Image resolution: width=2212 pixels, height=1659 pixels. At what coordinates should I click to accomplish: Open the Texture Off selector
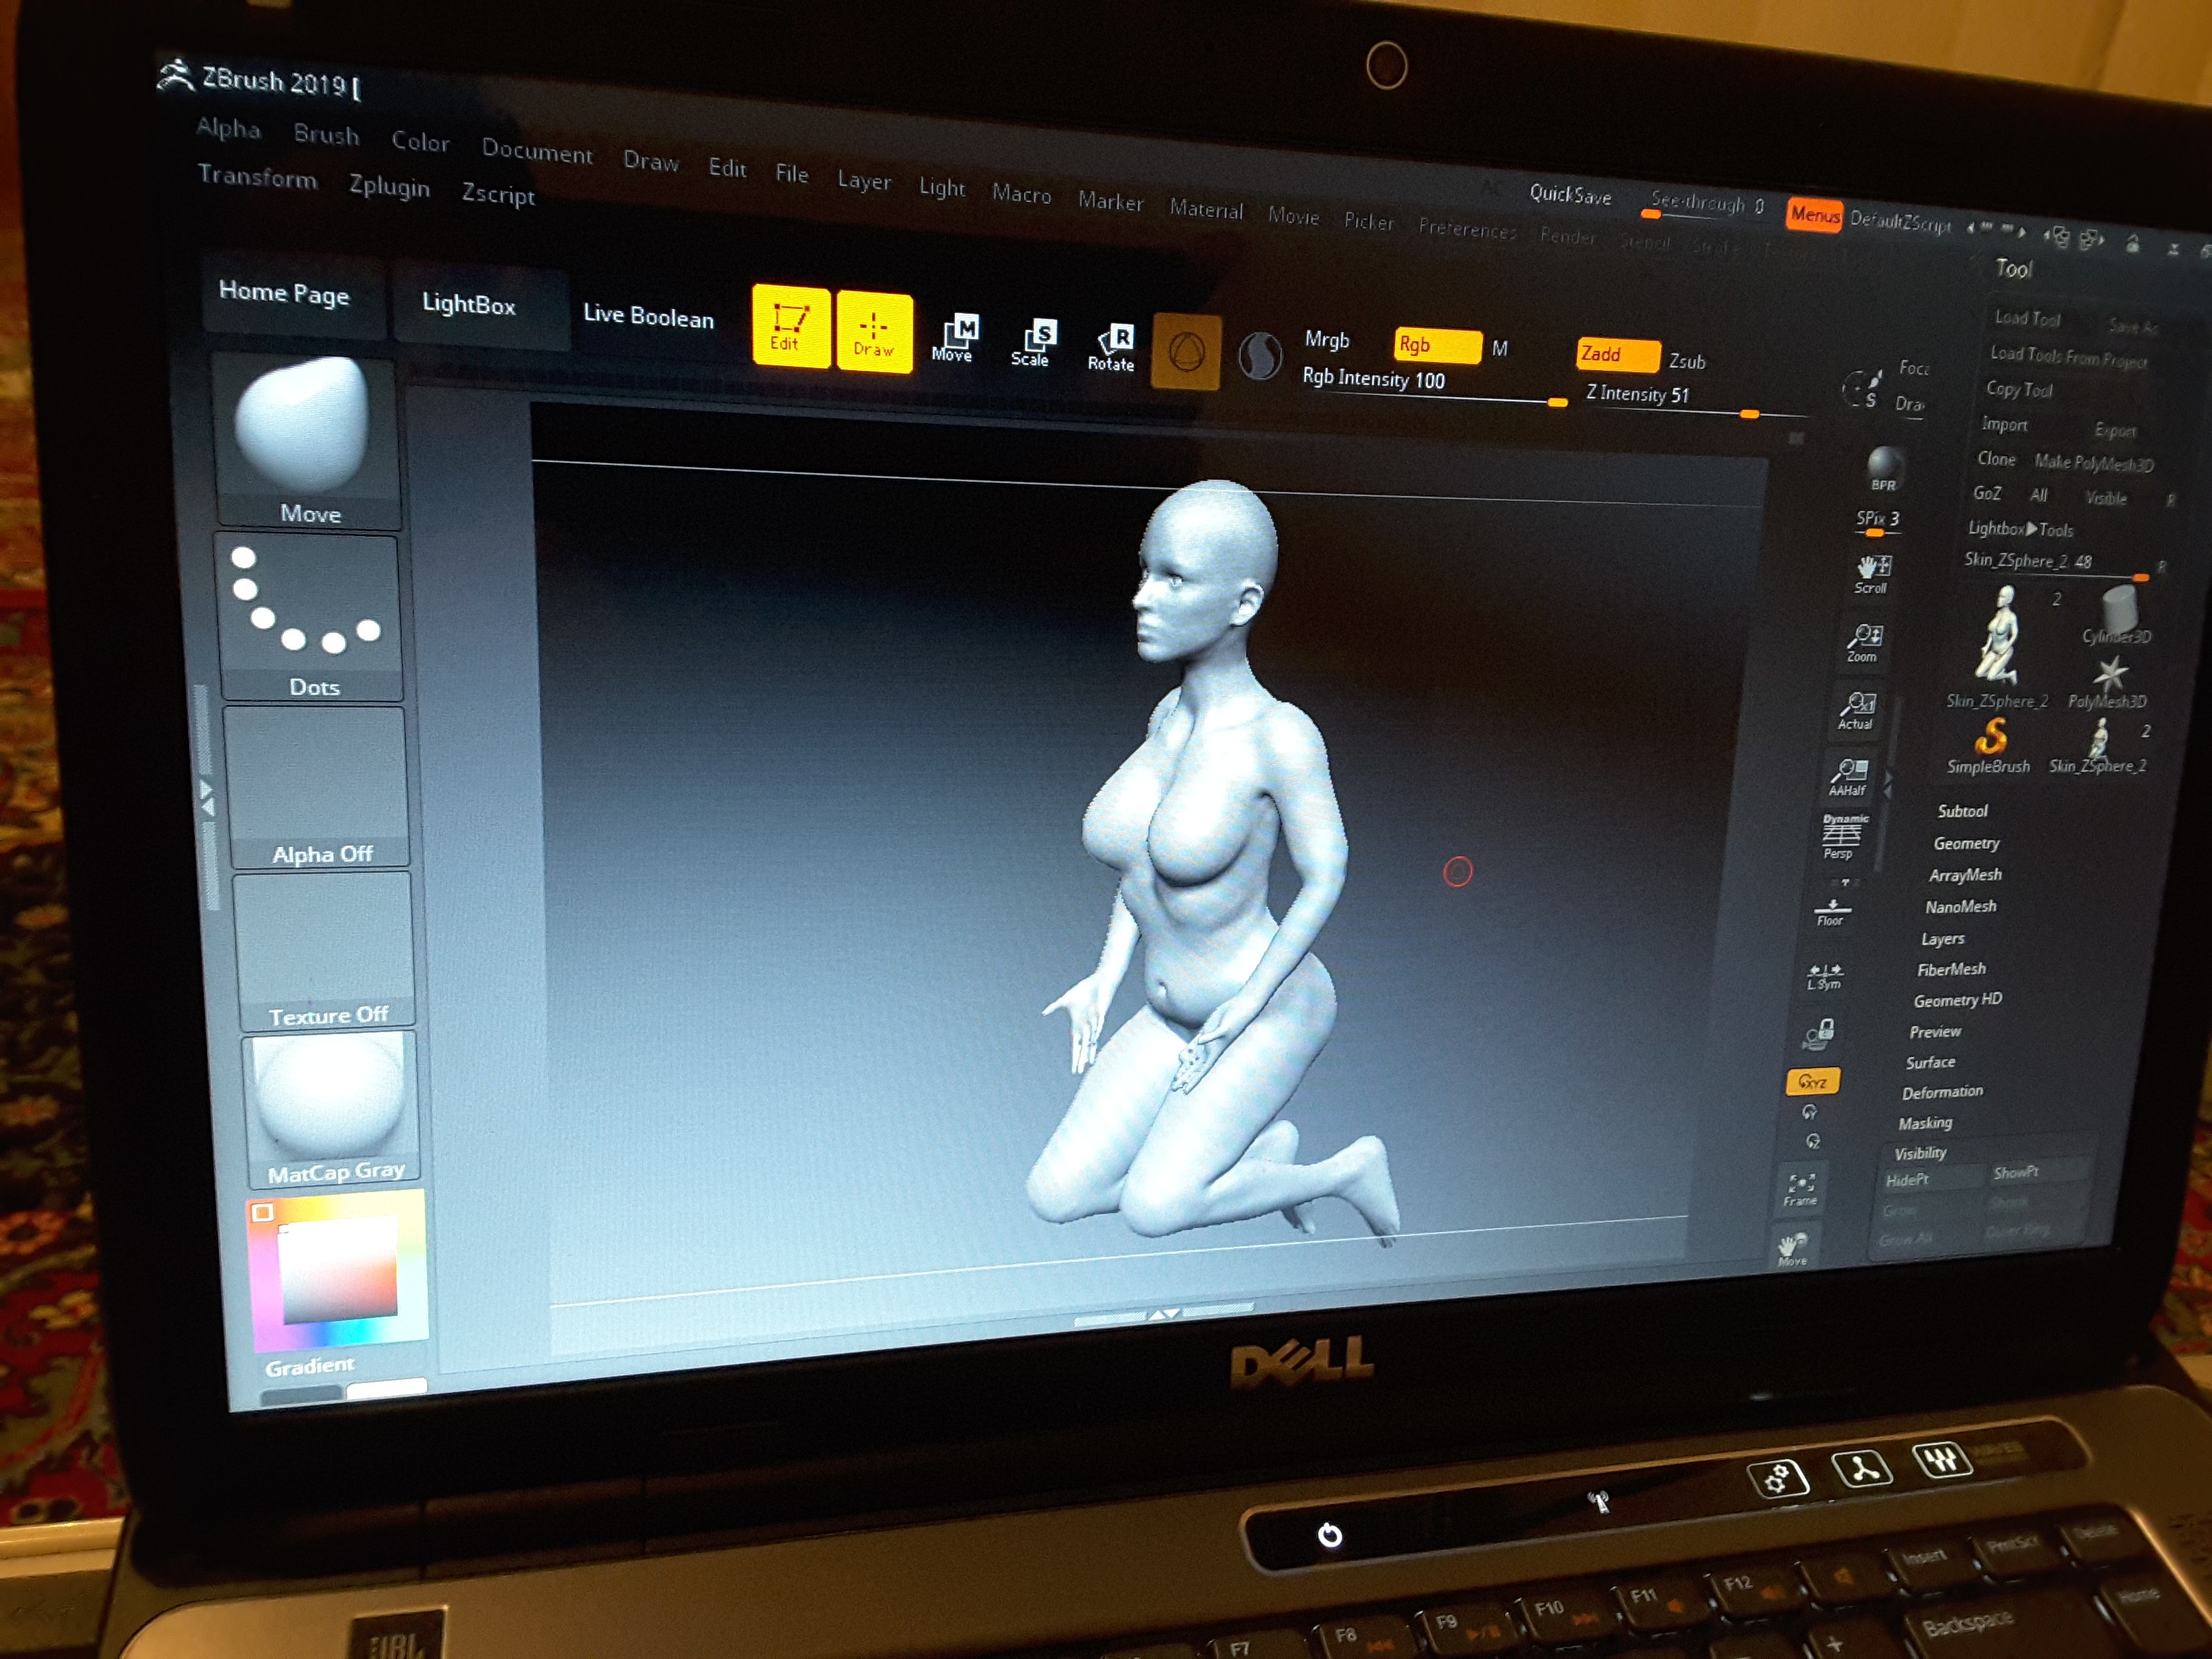325,952
